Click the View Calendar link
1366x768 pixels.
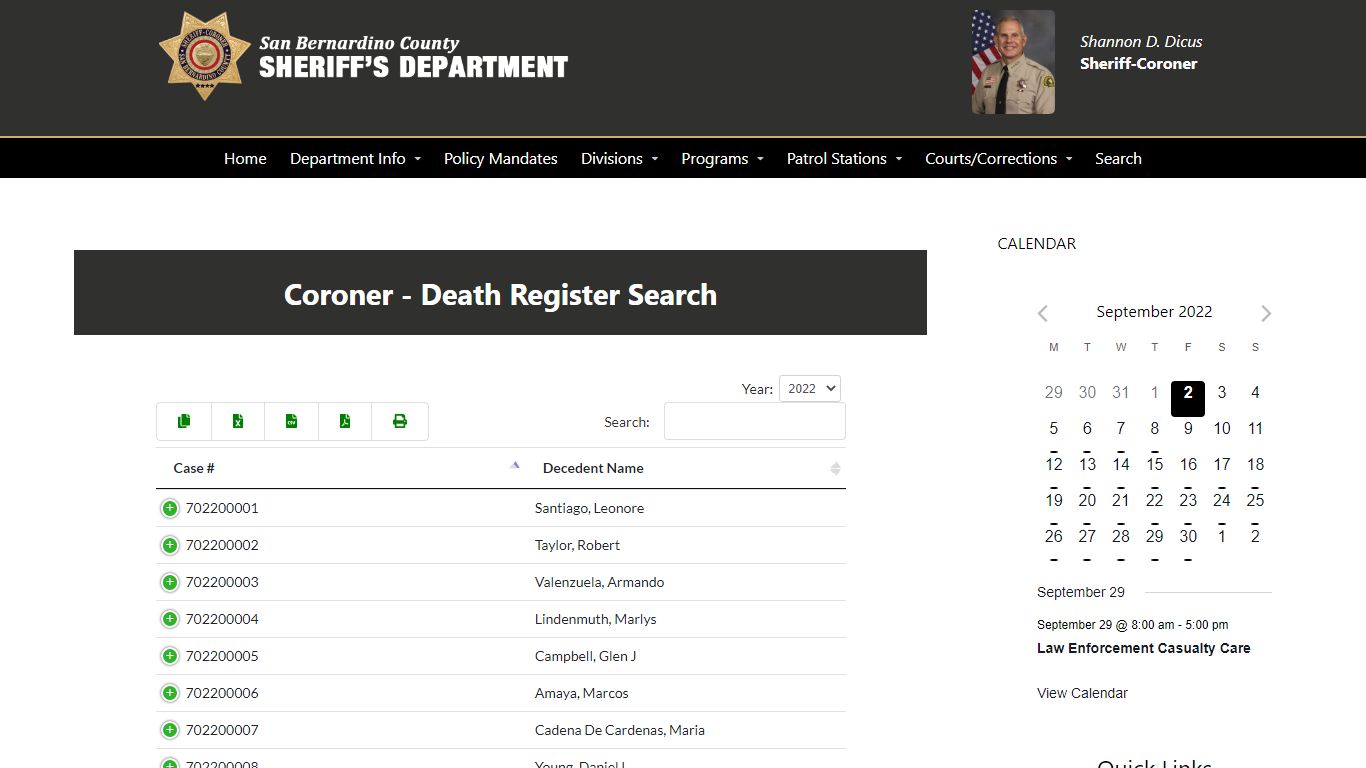tap(1081, 692)
